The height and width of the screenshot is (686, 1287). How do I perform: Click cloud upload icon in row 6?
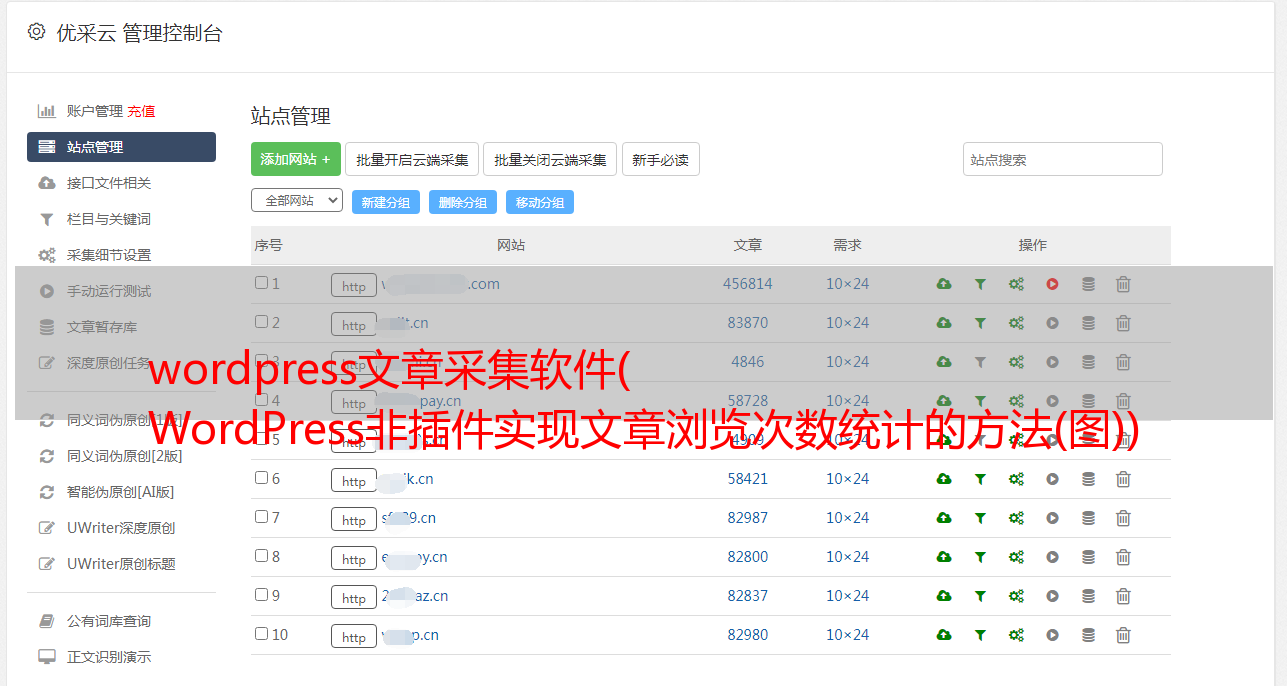pyautogui.click(x=944, y=479)
